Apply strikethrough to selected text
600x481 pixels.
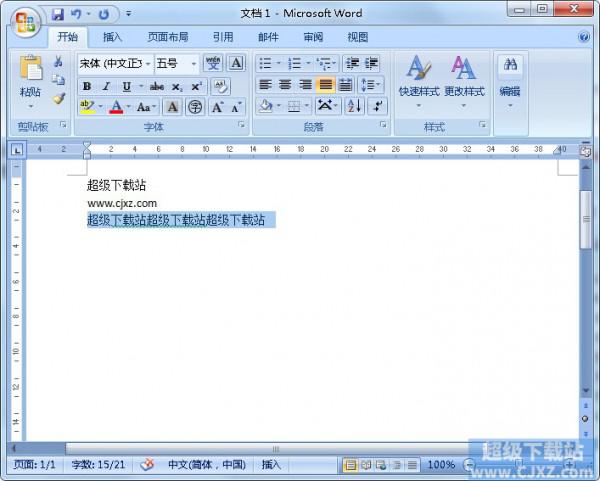point(157,86)
